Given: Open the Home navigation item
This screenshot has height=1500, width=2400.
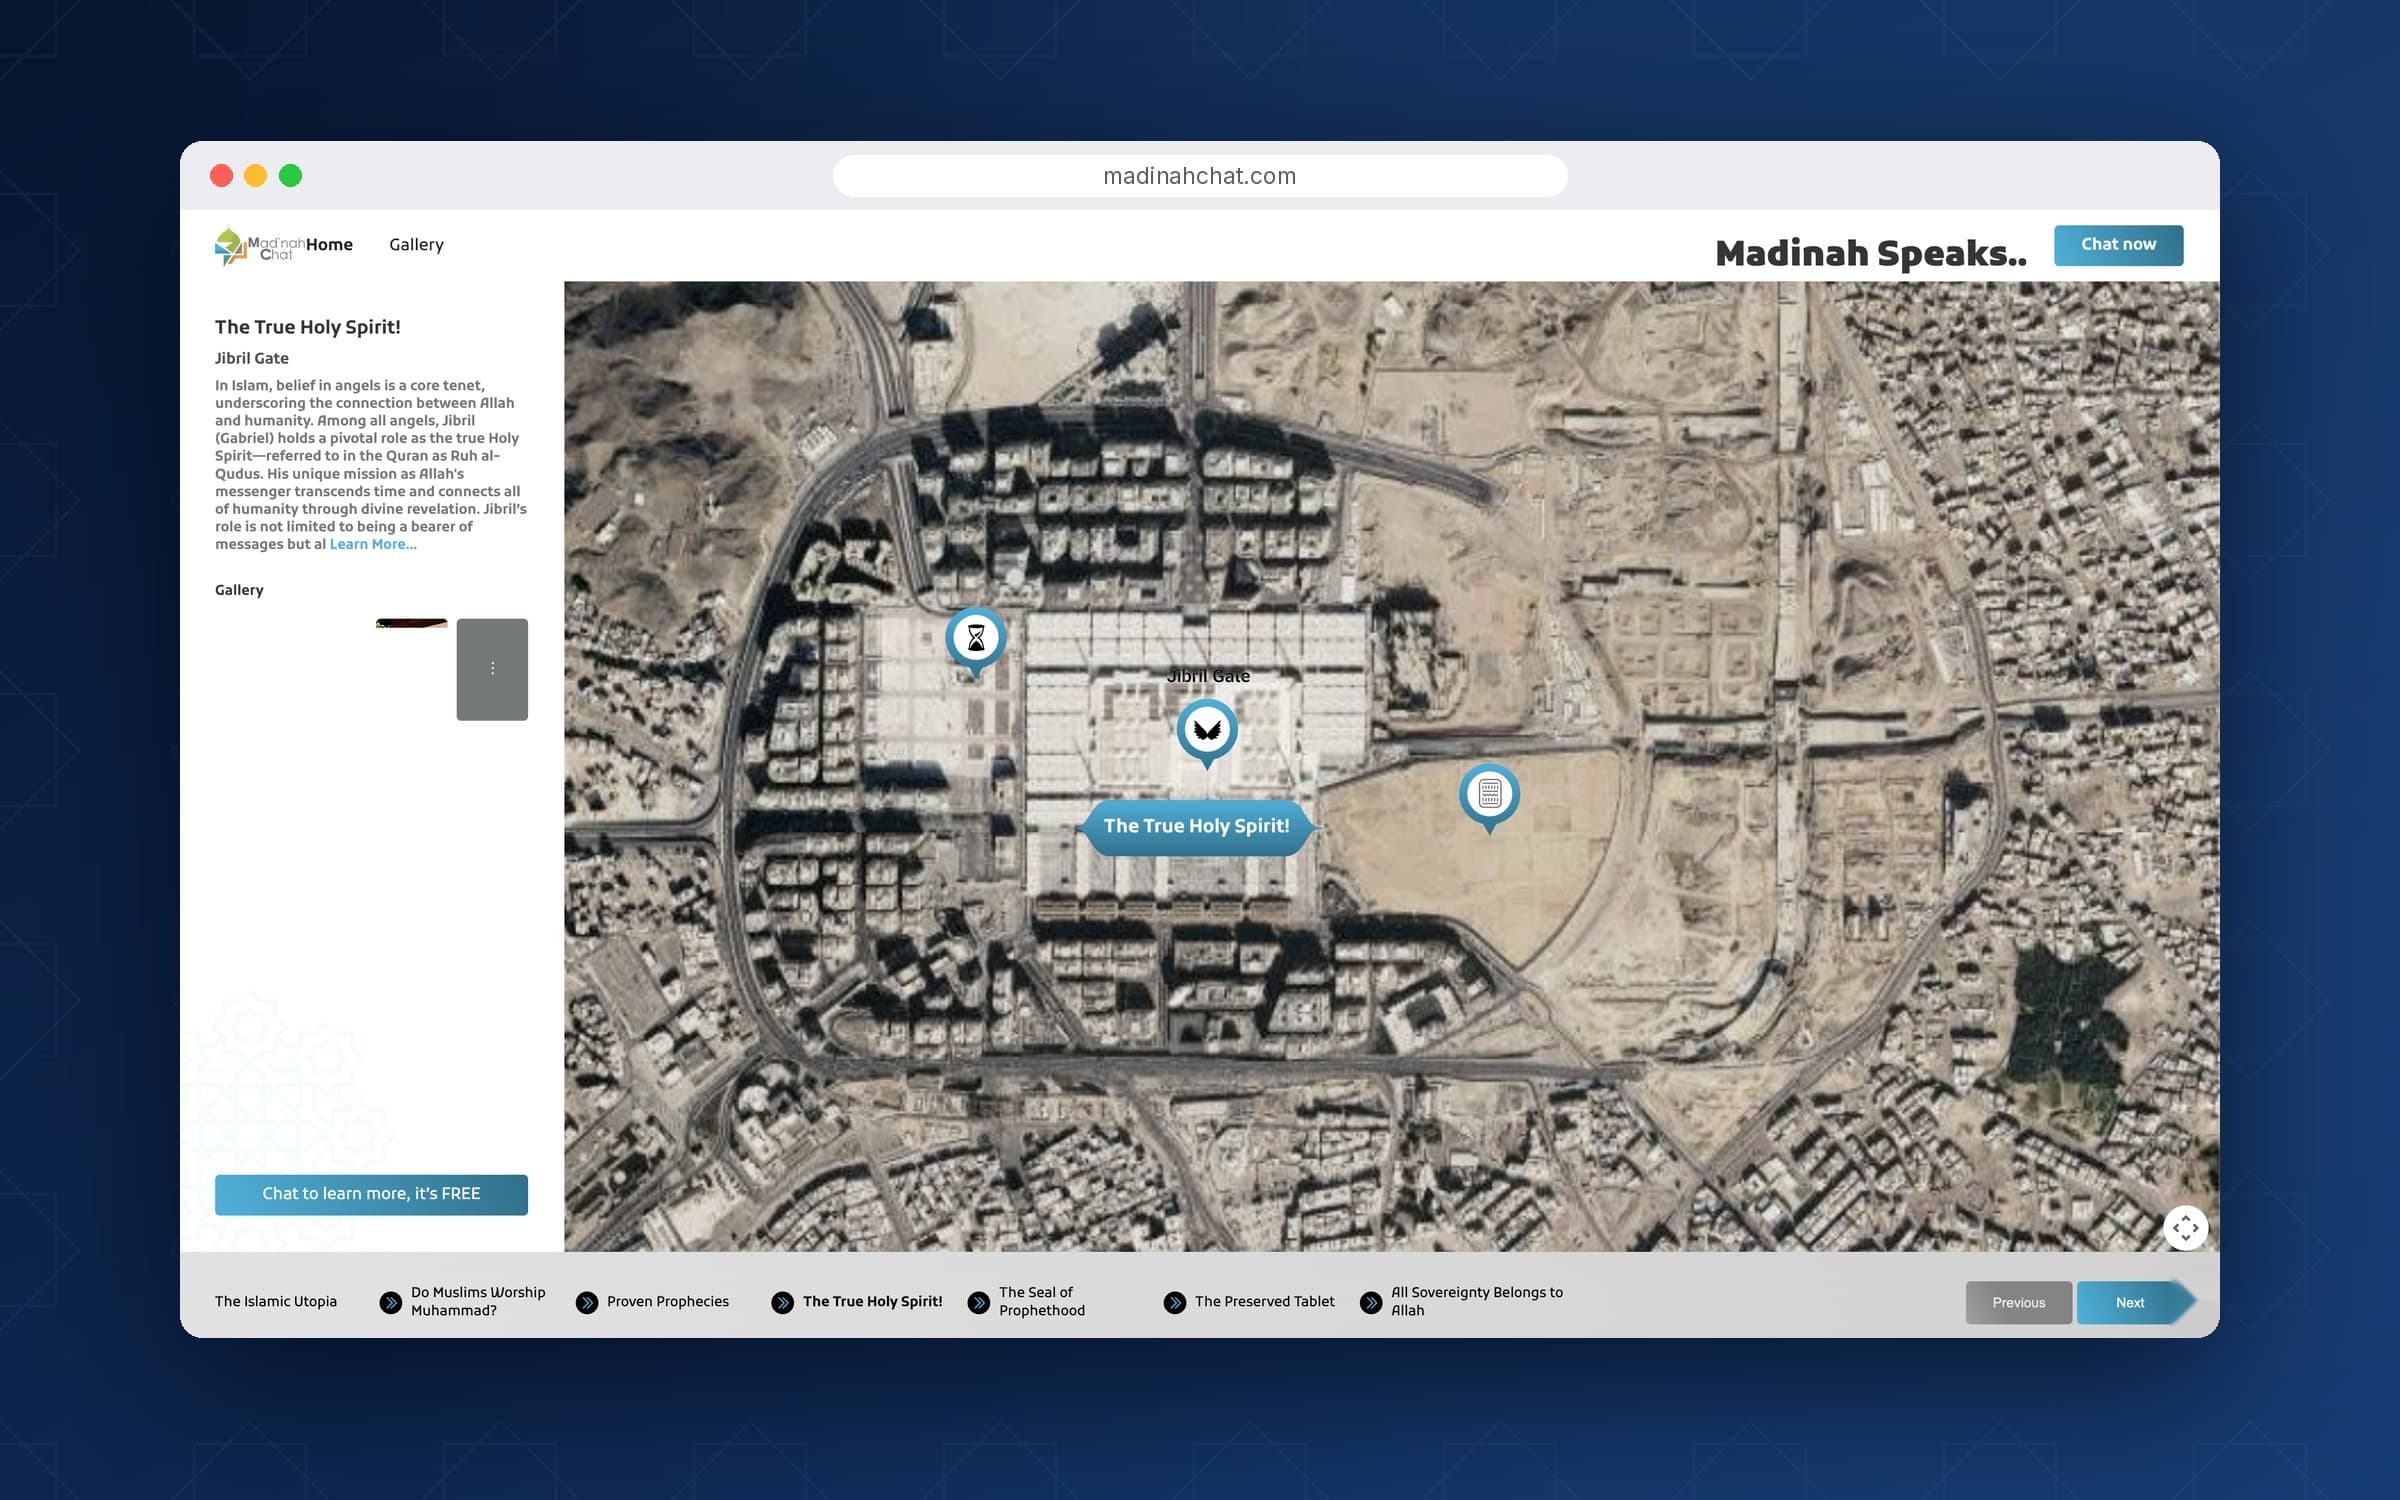Looking at the screenshot, I should pyautogui.click(x=329, y=245).
